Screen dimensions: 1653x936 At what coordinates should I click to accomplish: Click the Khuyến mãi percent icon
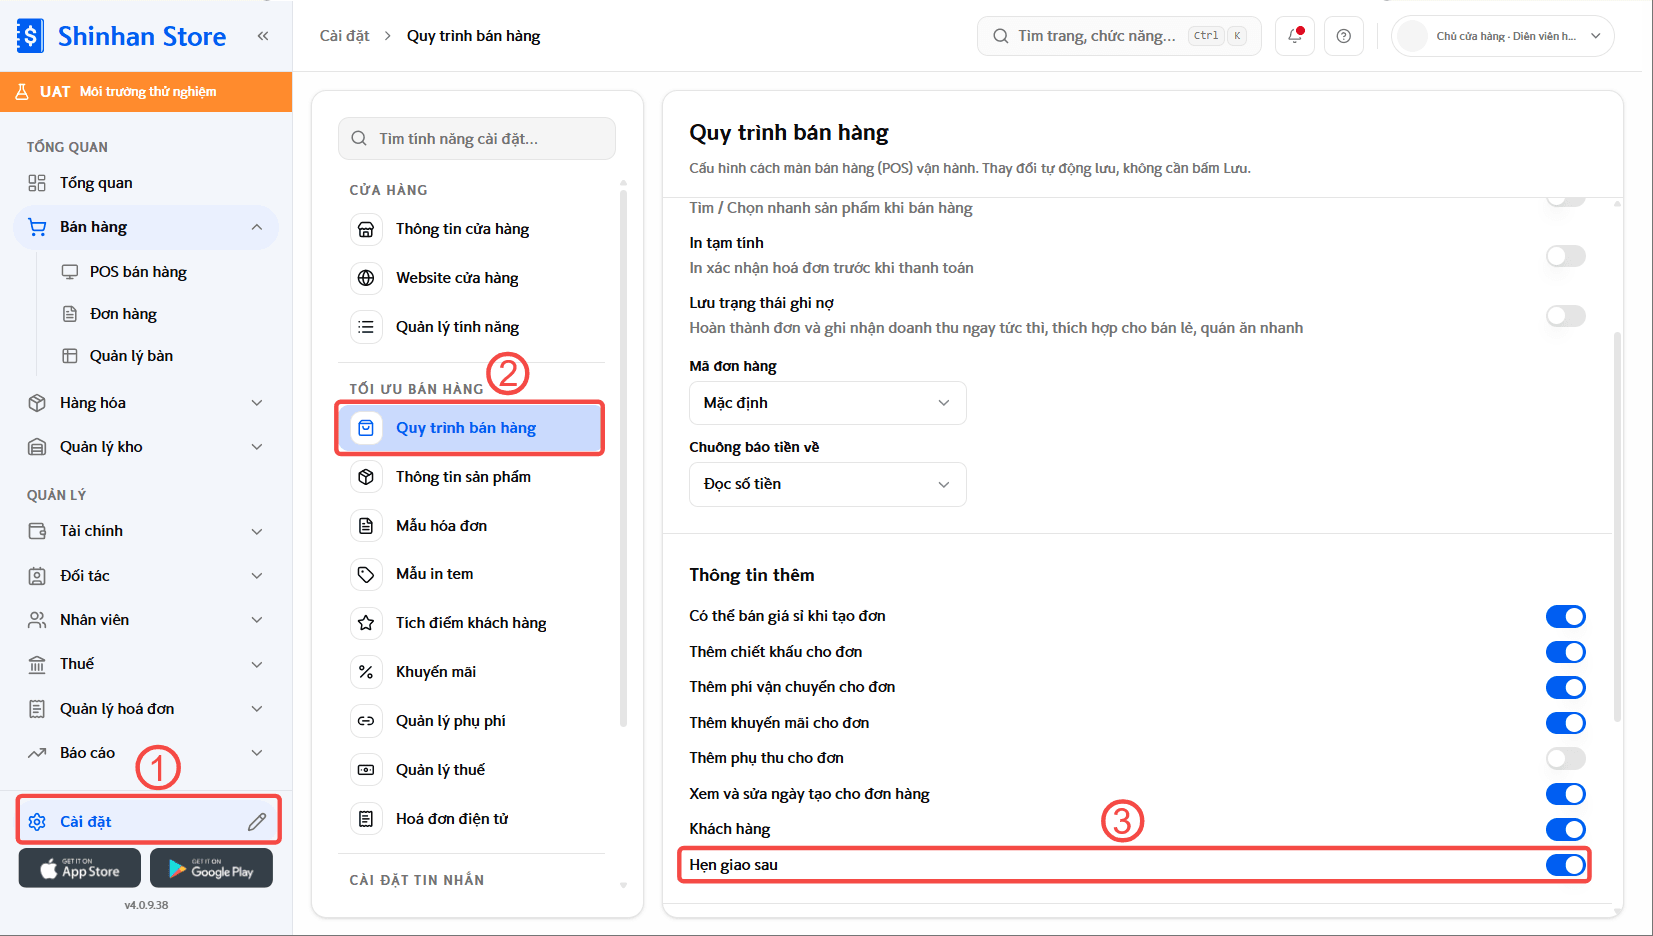click(x=366, y=672)
